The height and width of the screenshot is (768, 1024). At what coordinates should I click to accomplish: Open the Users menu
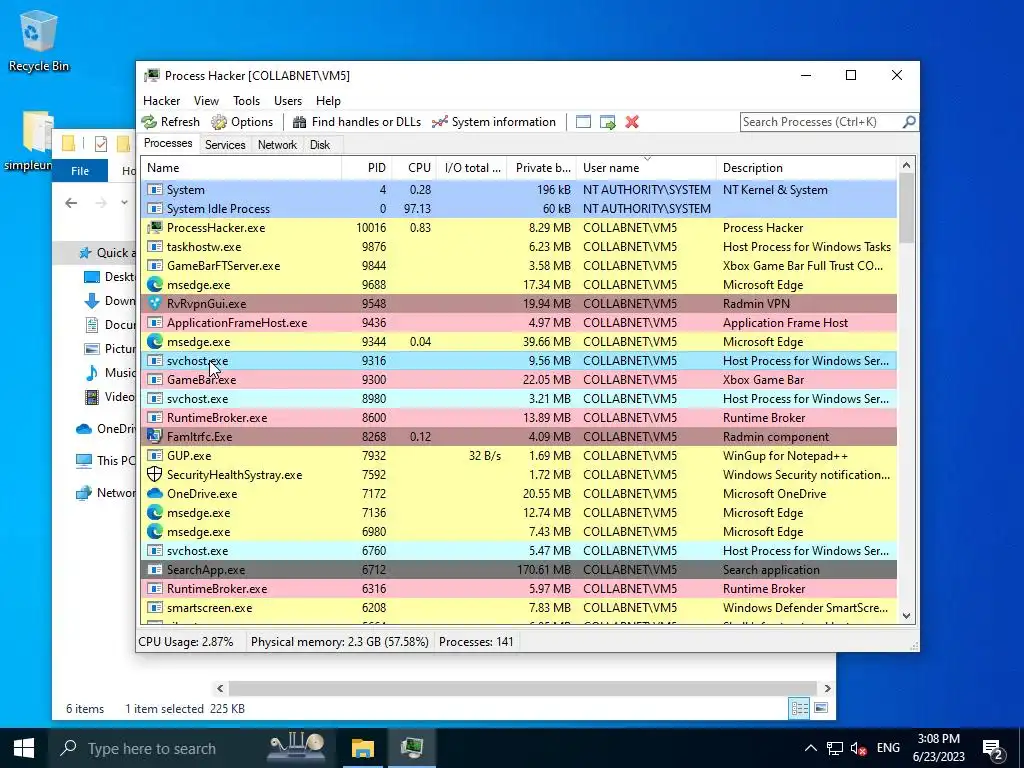pos(287,101)
